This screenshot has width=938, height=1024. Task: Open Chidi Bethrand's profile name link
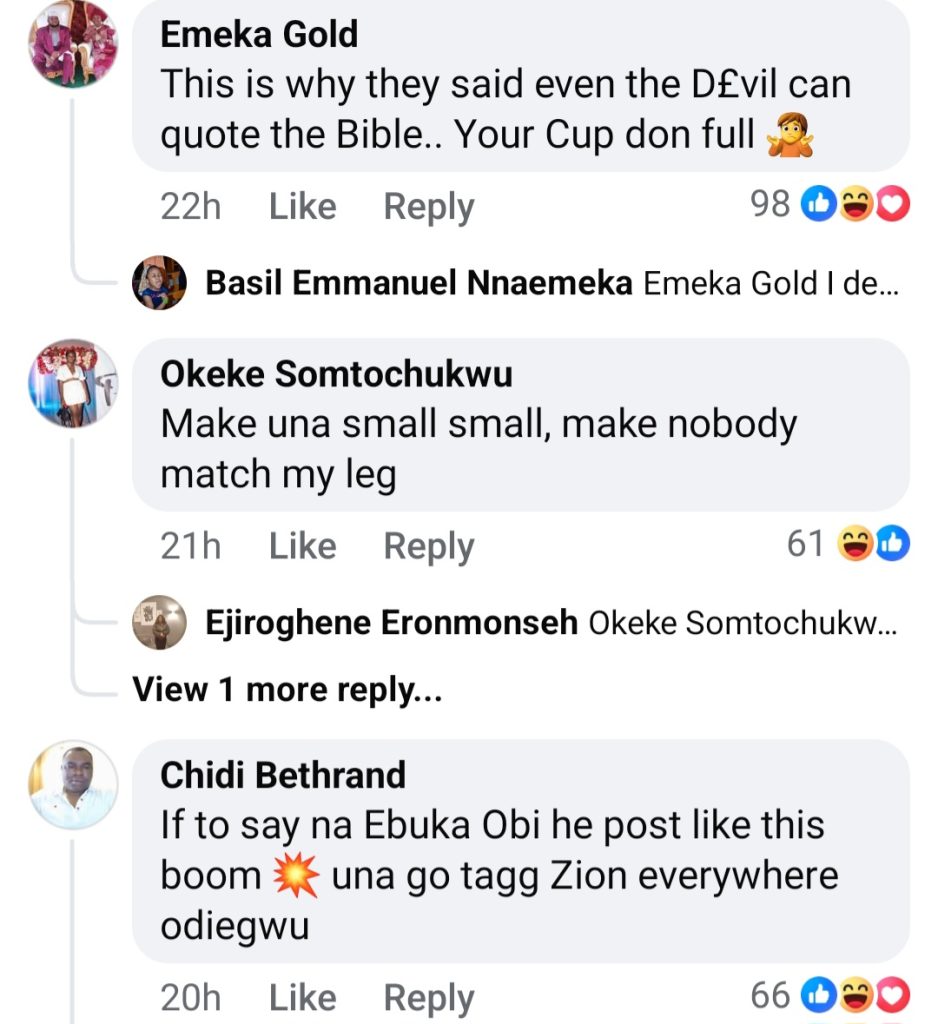283,775
